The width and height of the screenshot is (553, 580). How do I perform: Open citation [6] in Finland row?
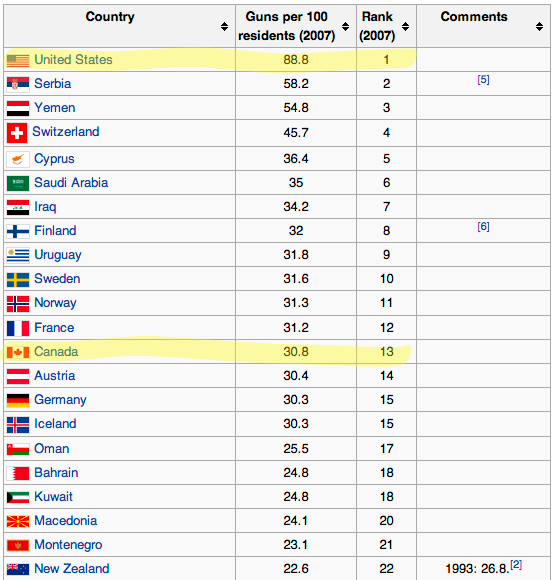(x=483, y=226)
